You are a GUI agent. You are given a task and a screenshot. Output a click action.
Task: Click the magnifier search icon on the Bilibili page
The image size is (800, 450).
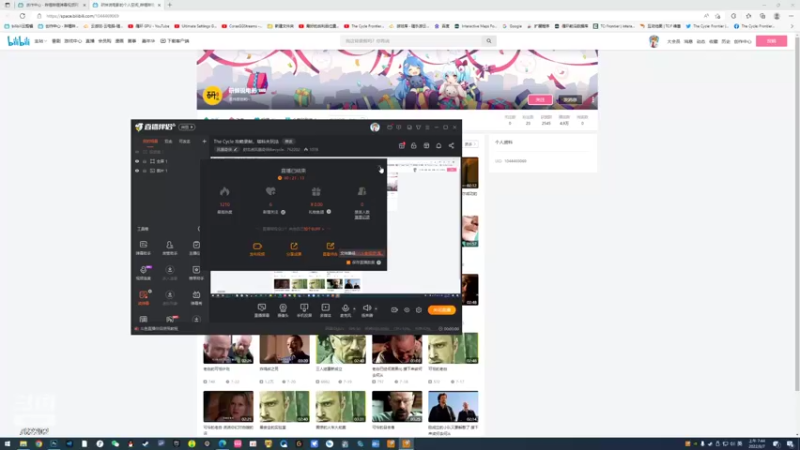[489, 41]
